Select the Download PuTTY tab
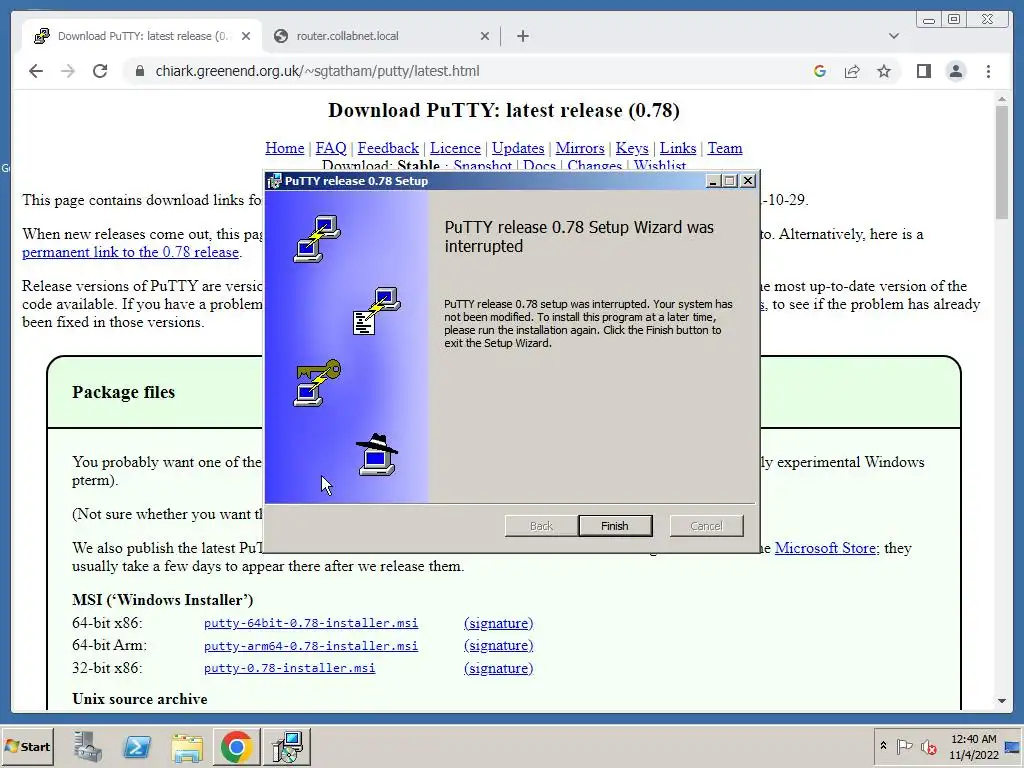Image resolution: width=1024 pixels, height=768 pixels. (x=140, y=36)
